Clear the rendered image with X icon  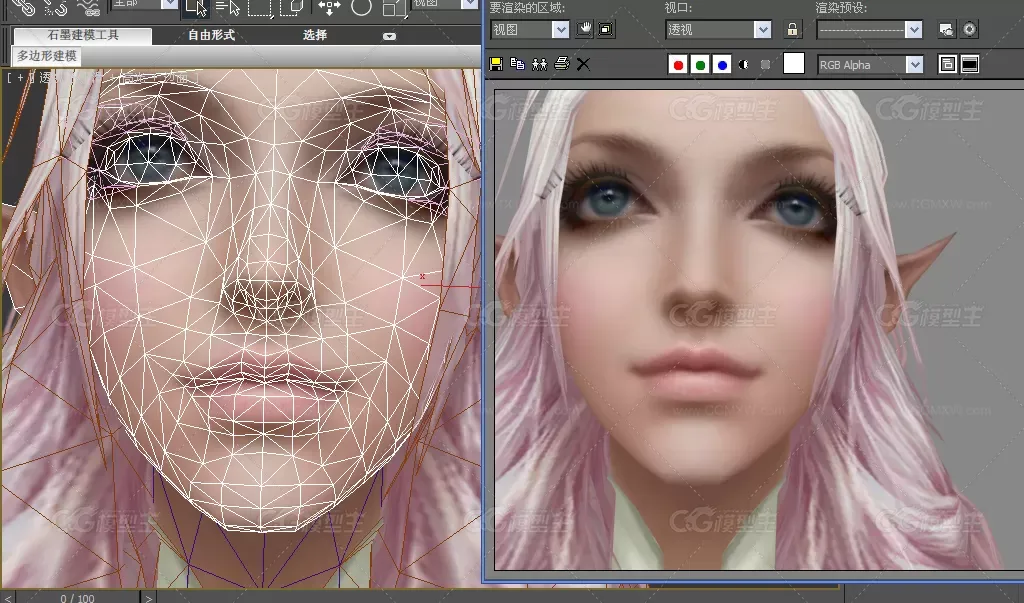point(583,64)
